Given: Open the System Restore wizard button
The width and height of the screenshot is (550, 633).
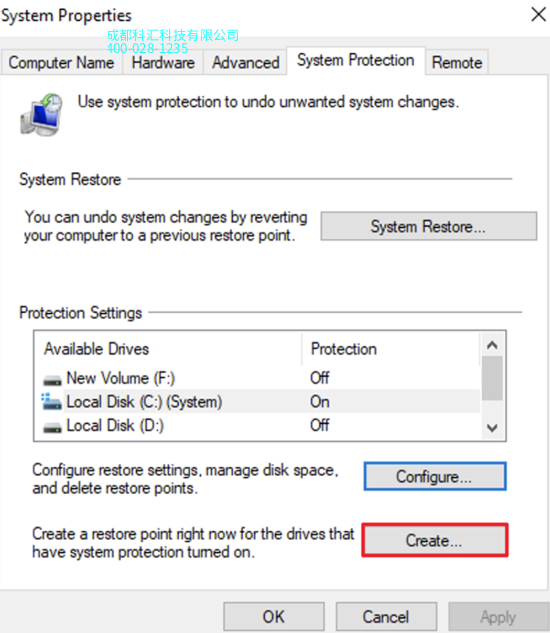Looking at the screenshot, I should (x=429, y=226).
